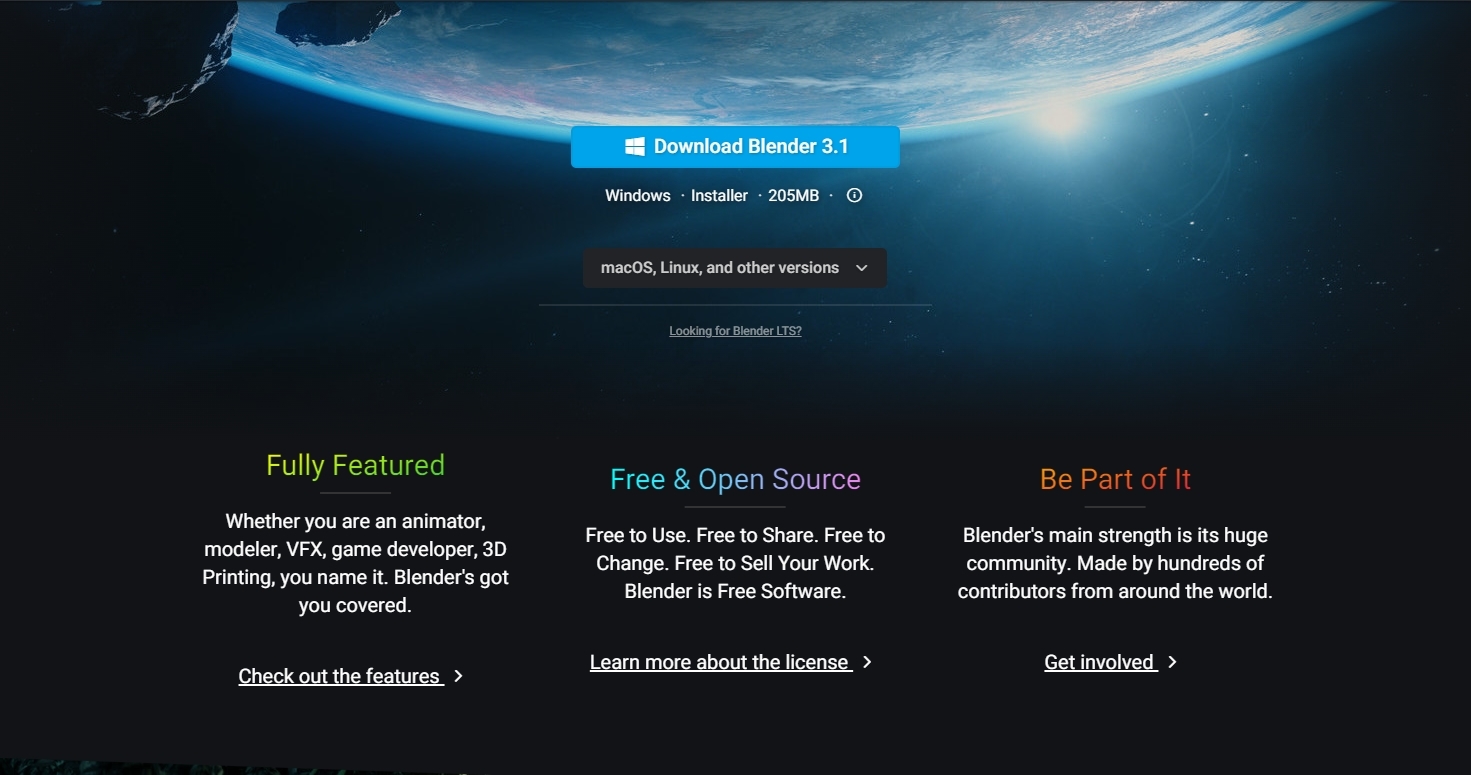Select the Free & Open Source heading

pos(735,479)
